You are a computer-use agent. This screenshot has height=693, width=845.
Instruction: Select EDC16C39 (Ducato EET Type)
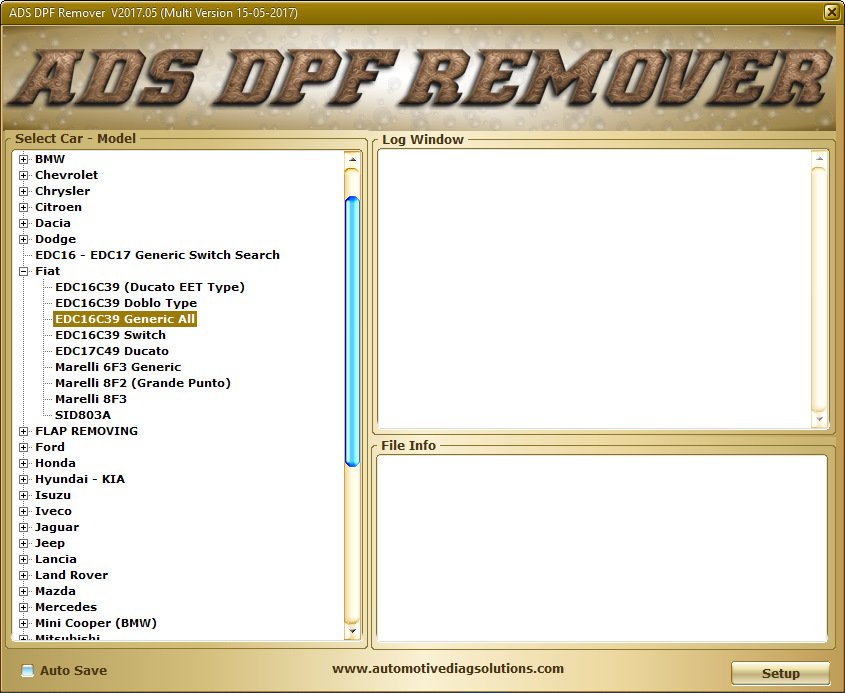150,287
